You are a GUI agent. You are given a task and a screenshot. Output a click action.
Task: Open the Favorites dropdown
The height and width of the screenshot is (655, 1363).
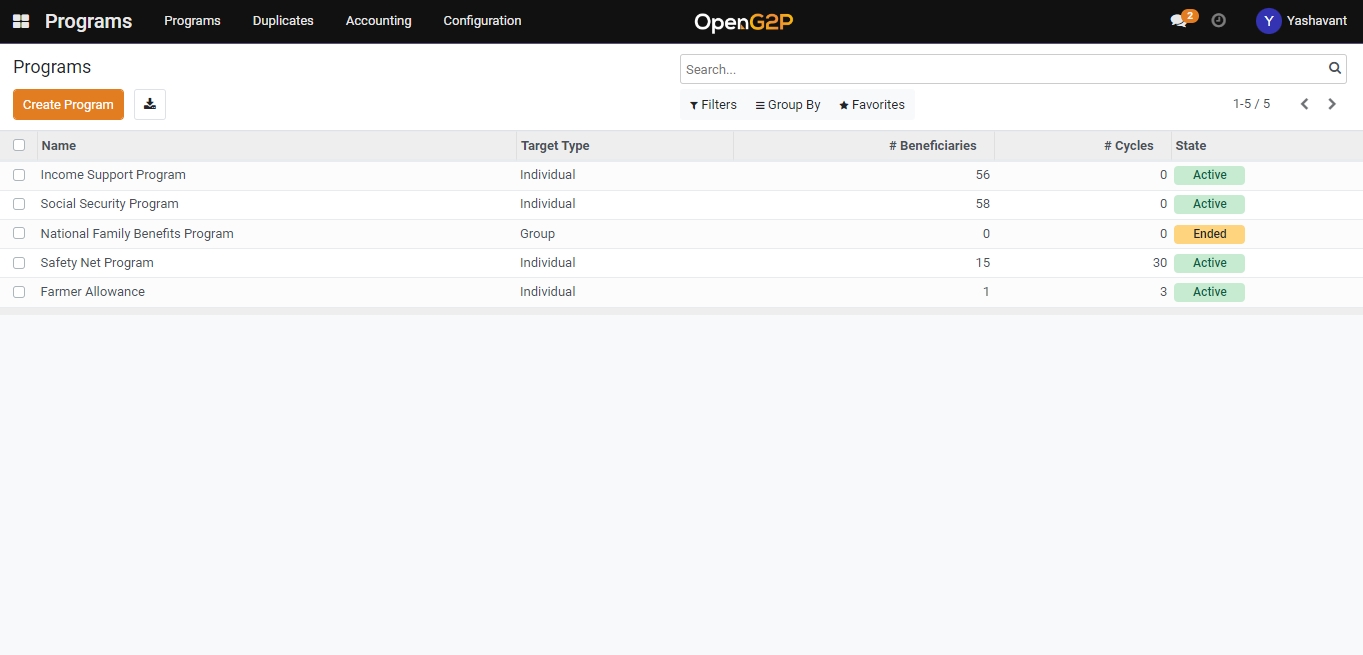872,105
